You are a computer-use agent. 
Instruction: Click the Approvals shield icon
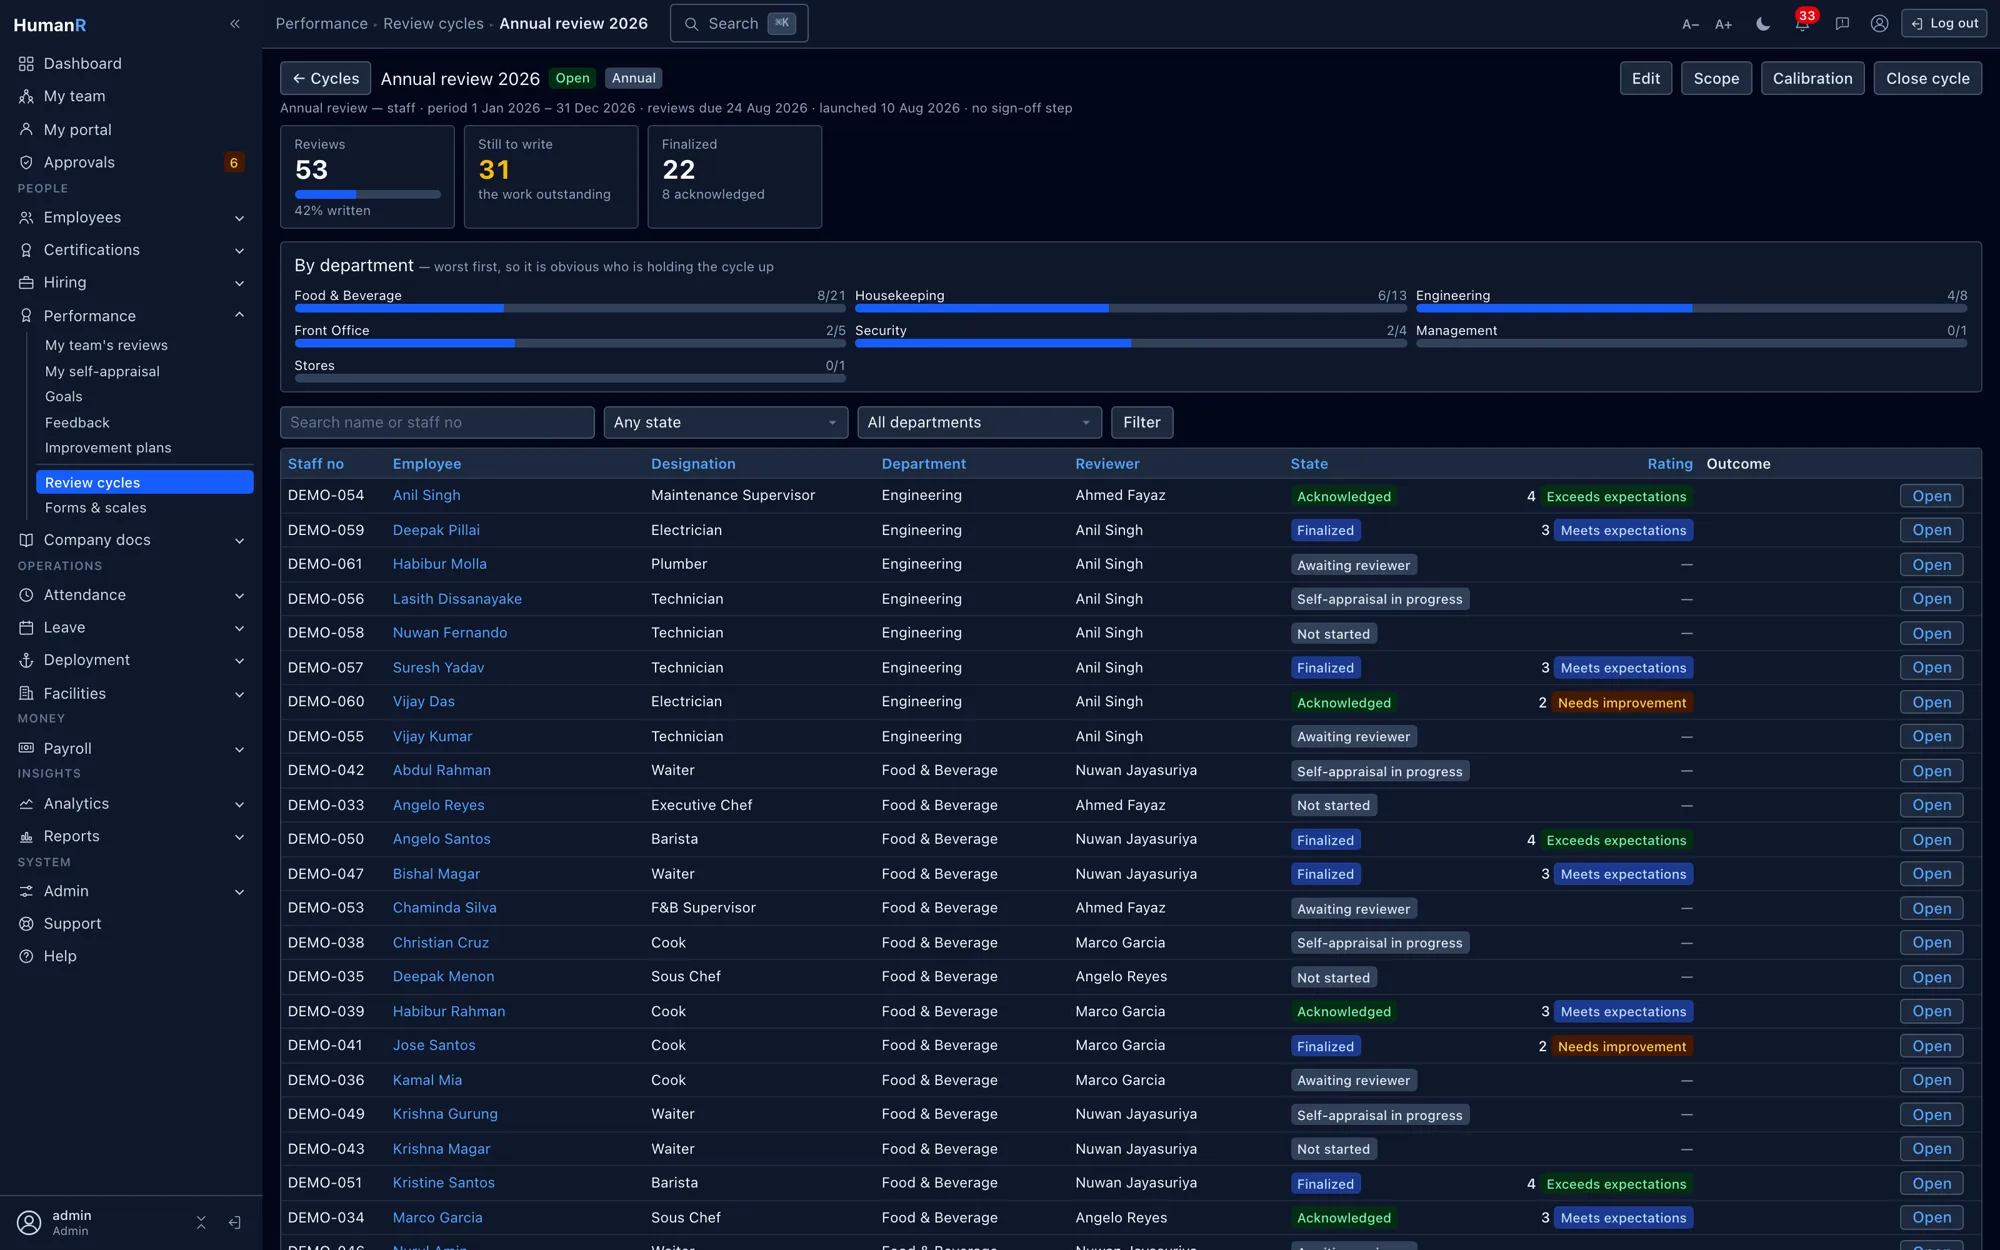click(x=26, y=163)
